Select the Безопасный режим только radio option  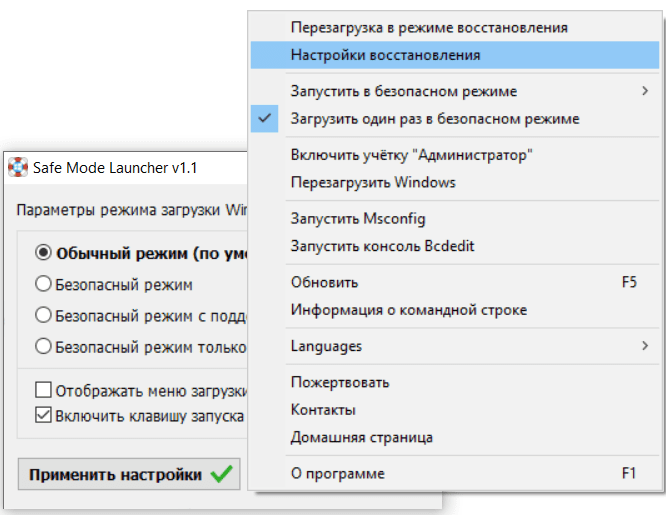tap(43, 347)
